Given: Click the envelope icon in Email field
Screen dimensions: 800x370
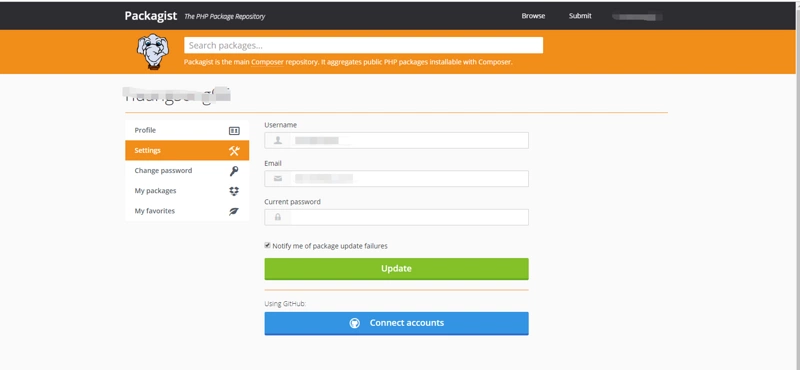Looking at the screenshot, I should point(278,179).
